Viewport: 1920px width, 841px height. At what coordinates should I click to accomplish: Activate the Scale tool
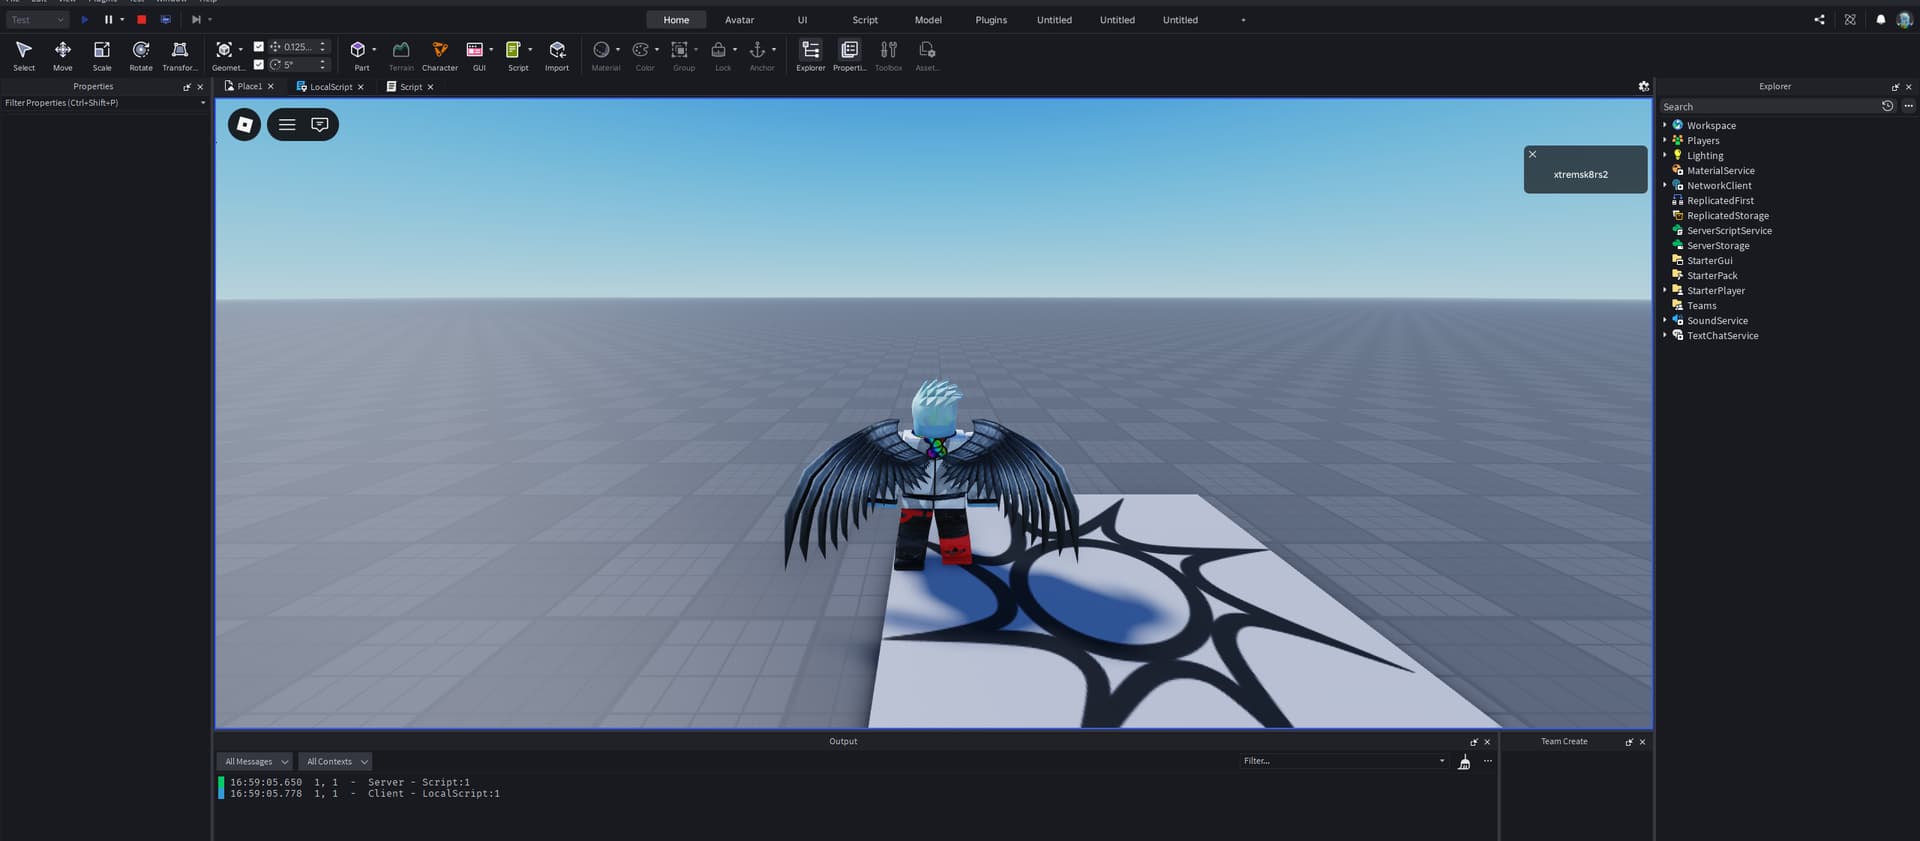[102, 55]
